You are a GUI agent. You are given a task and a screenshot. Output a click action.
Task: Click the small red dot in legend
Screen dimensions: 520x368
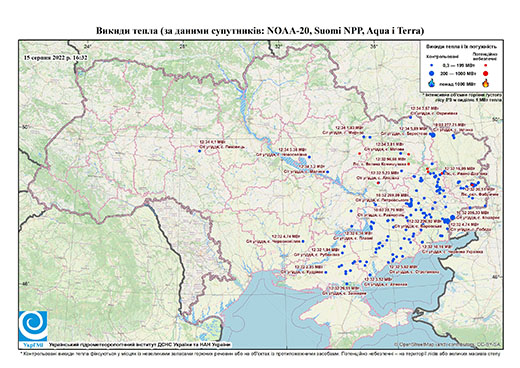[x=486, y=65]
